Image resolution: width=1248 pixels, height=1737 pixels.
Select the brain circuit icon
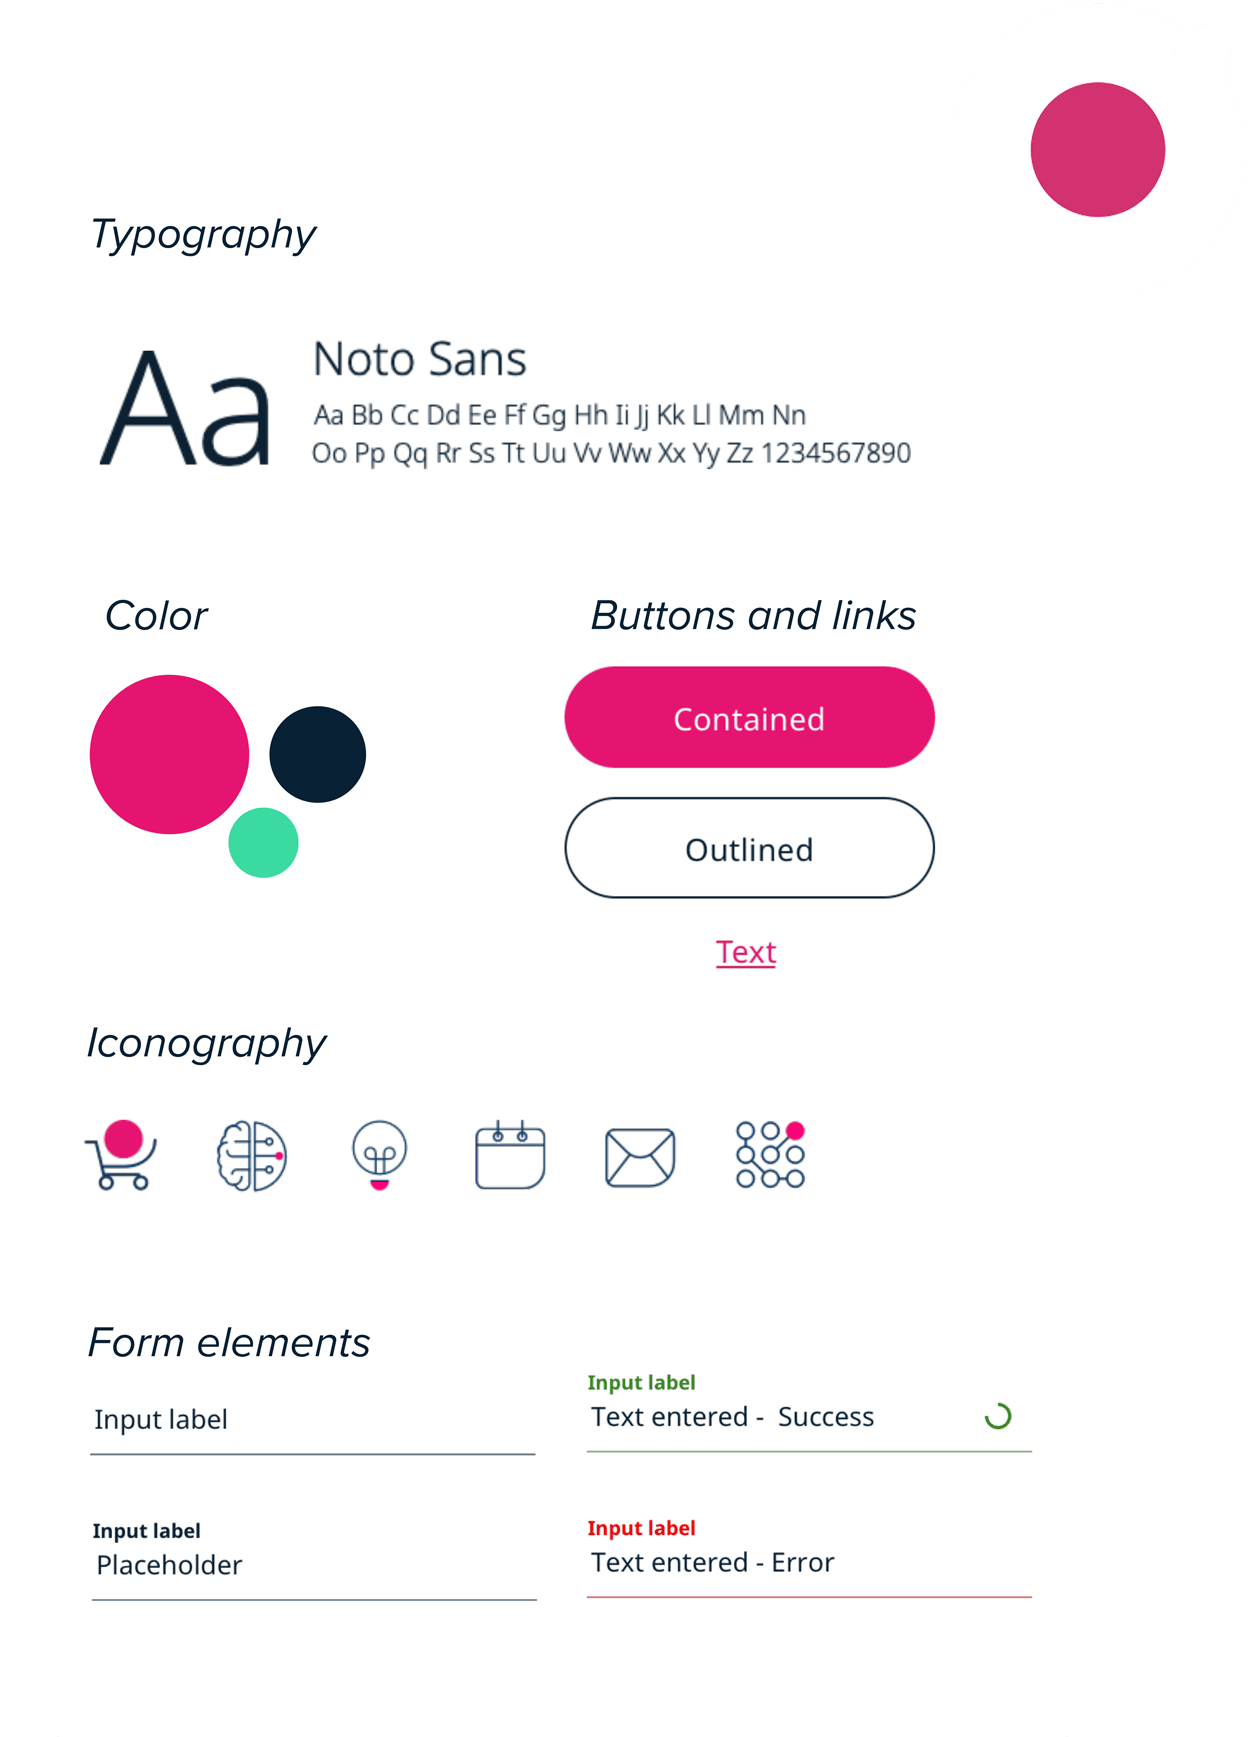[x=252, y=1156]
